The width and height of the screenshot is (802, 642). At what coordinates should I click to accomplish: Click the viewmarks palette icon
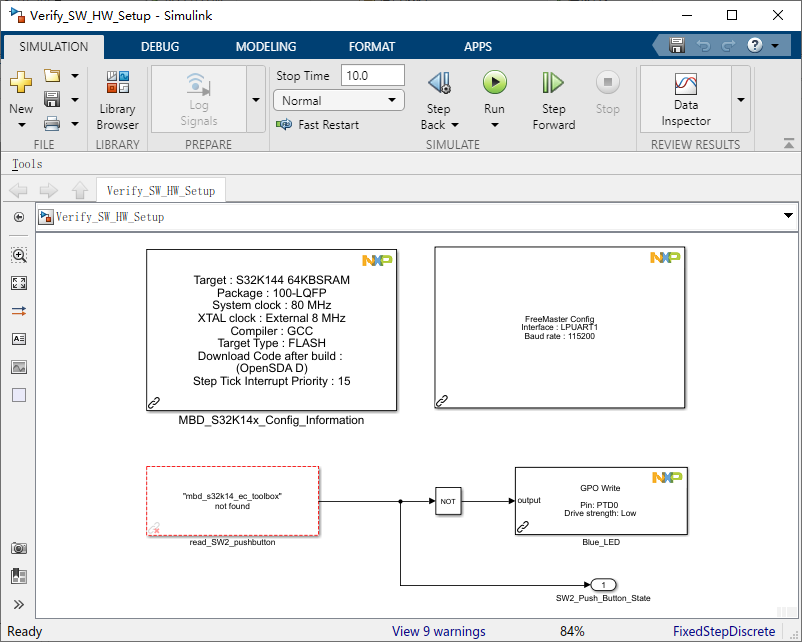click(x=19, y=576)
